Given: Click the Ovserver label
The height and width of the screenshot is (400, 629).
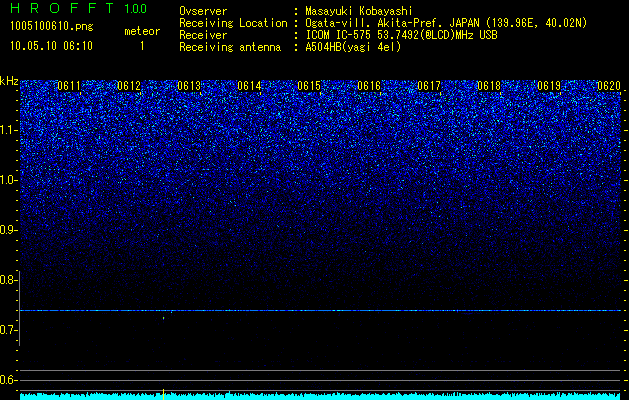Looking at the screenshot, I should tap(203, 11).
